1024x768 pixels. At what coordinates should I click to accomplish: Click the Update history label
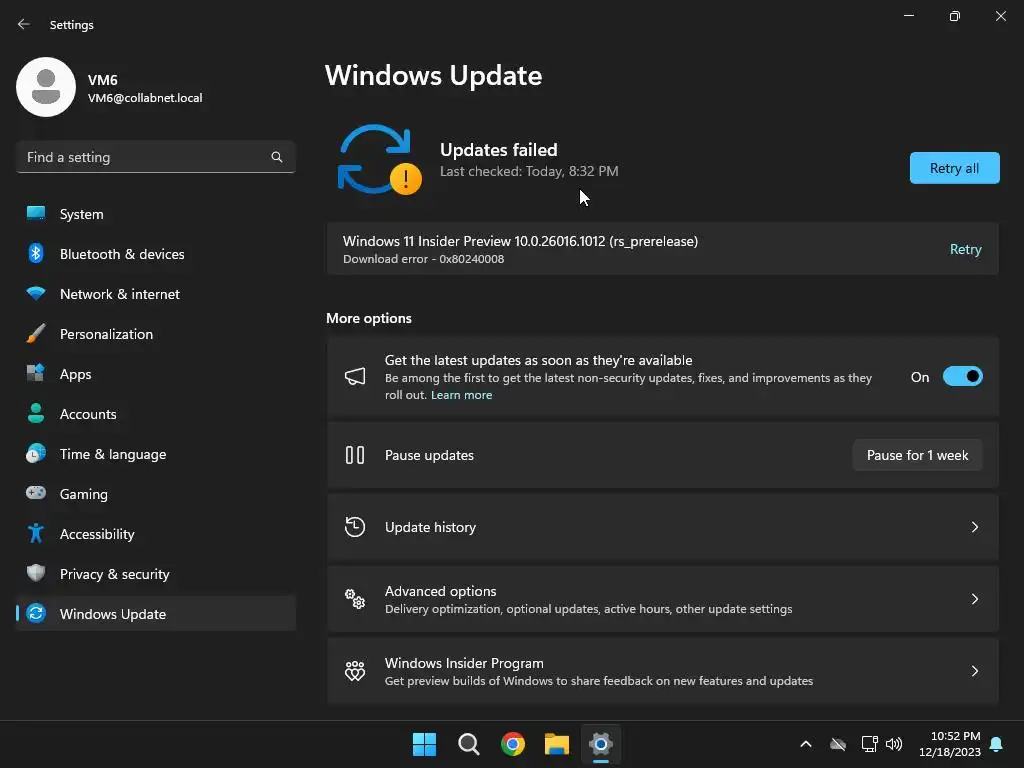point(430,527)
